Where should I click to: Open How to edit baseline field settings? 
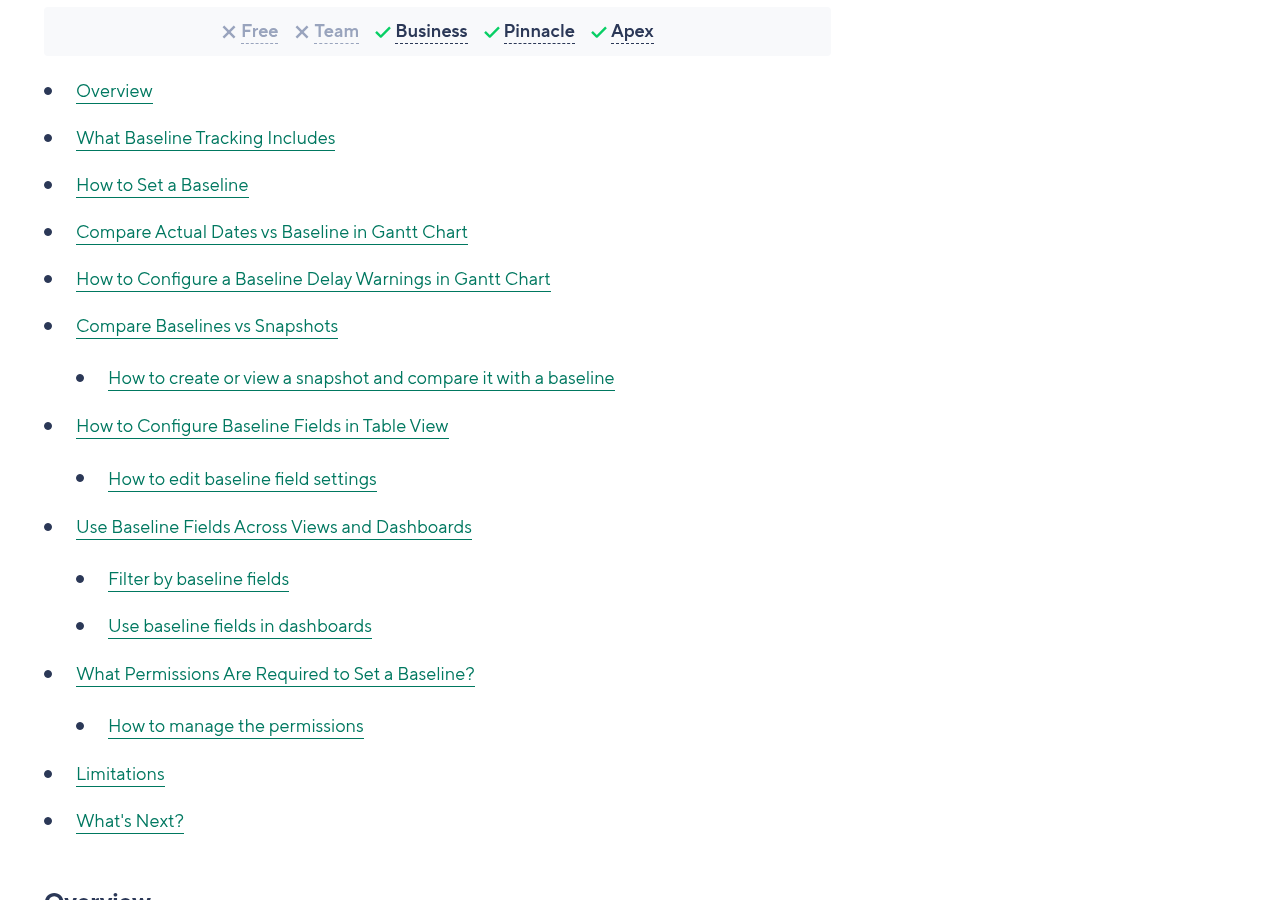[x=242, y=479]
